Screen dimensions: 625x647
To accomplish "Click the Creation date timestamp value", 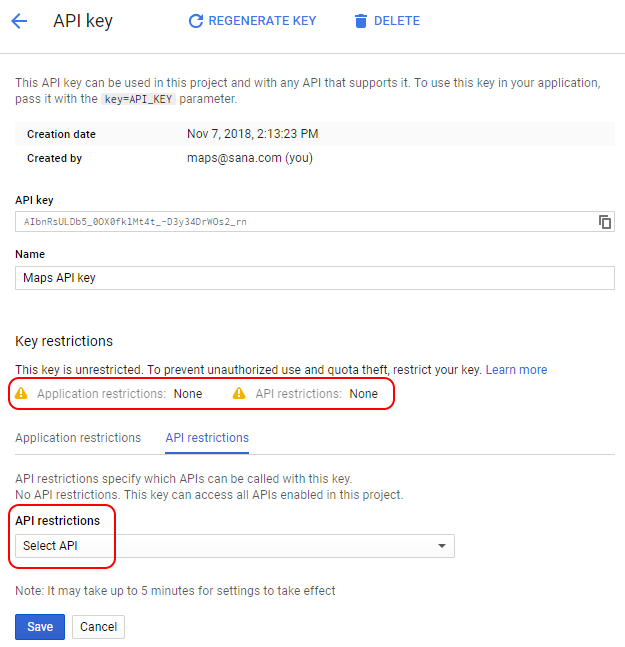I will point(252,134).
